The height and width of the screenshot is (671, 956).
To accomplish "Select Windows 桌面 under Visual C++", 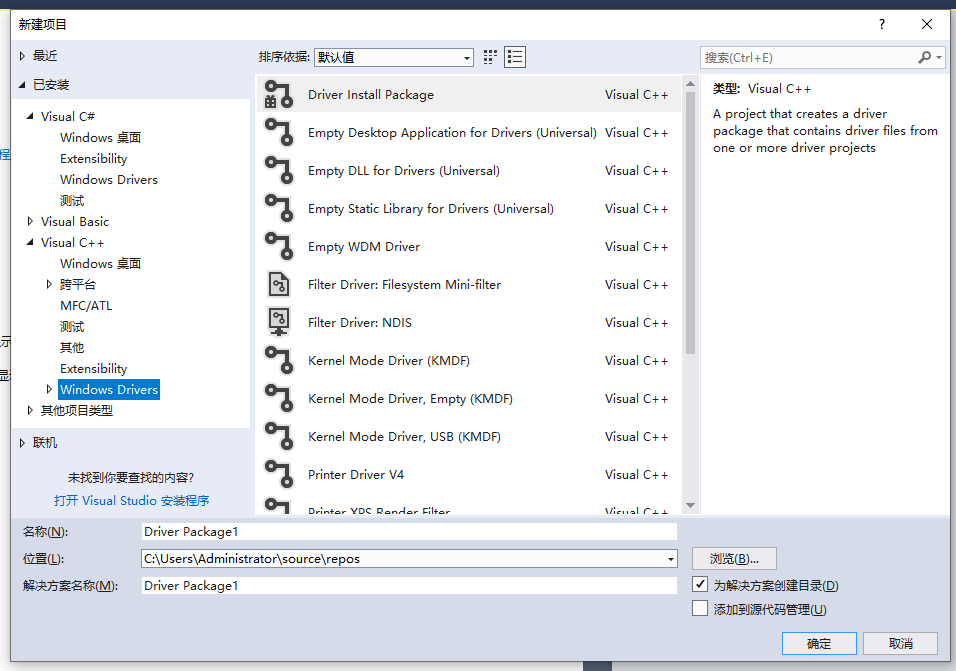I will click(x=101, y=263).
